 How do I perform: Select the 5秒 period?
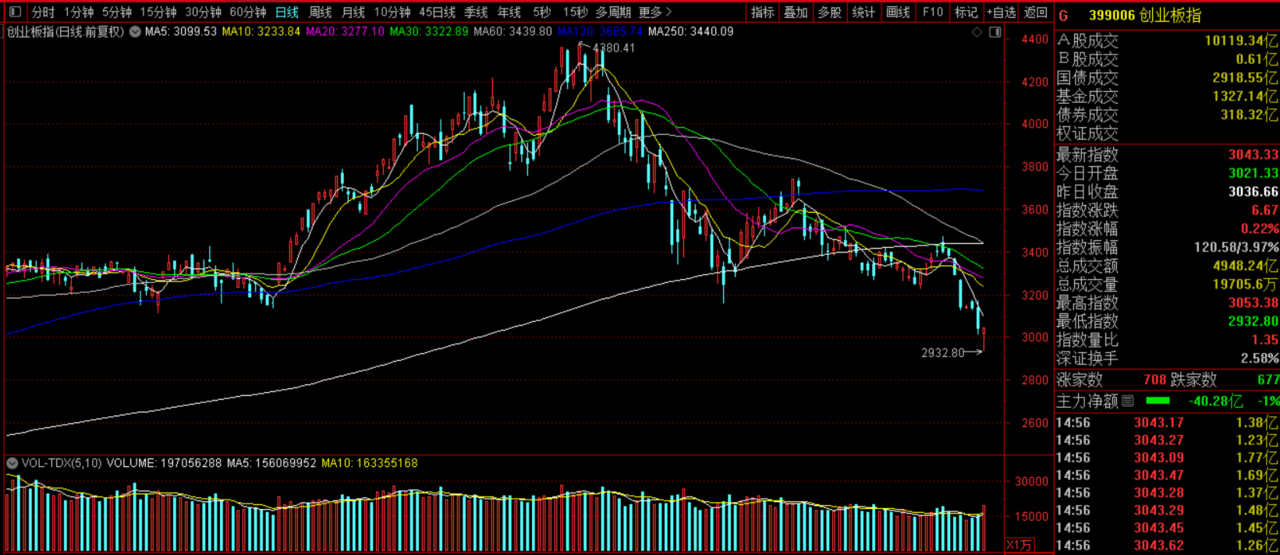coord(541,13)
